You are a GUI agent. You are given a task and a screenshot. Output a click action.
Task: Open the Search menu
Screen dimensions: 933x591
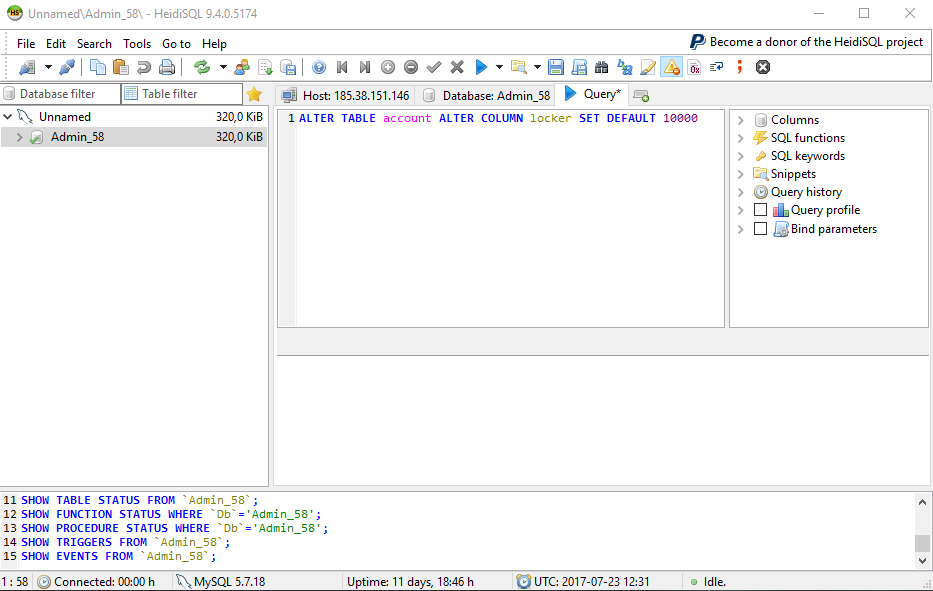(x=94, y=43)
